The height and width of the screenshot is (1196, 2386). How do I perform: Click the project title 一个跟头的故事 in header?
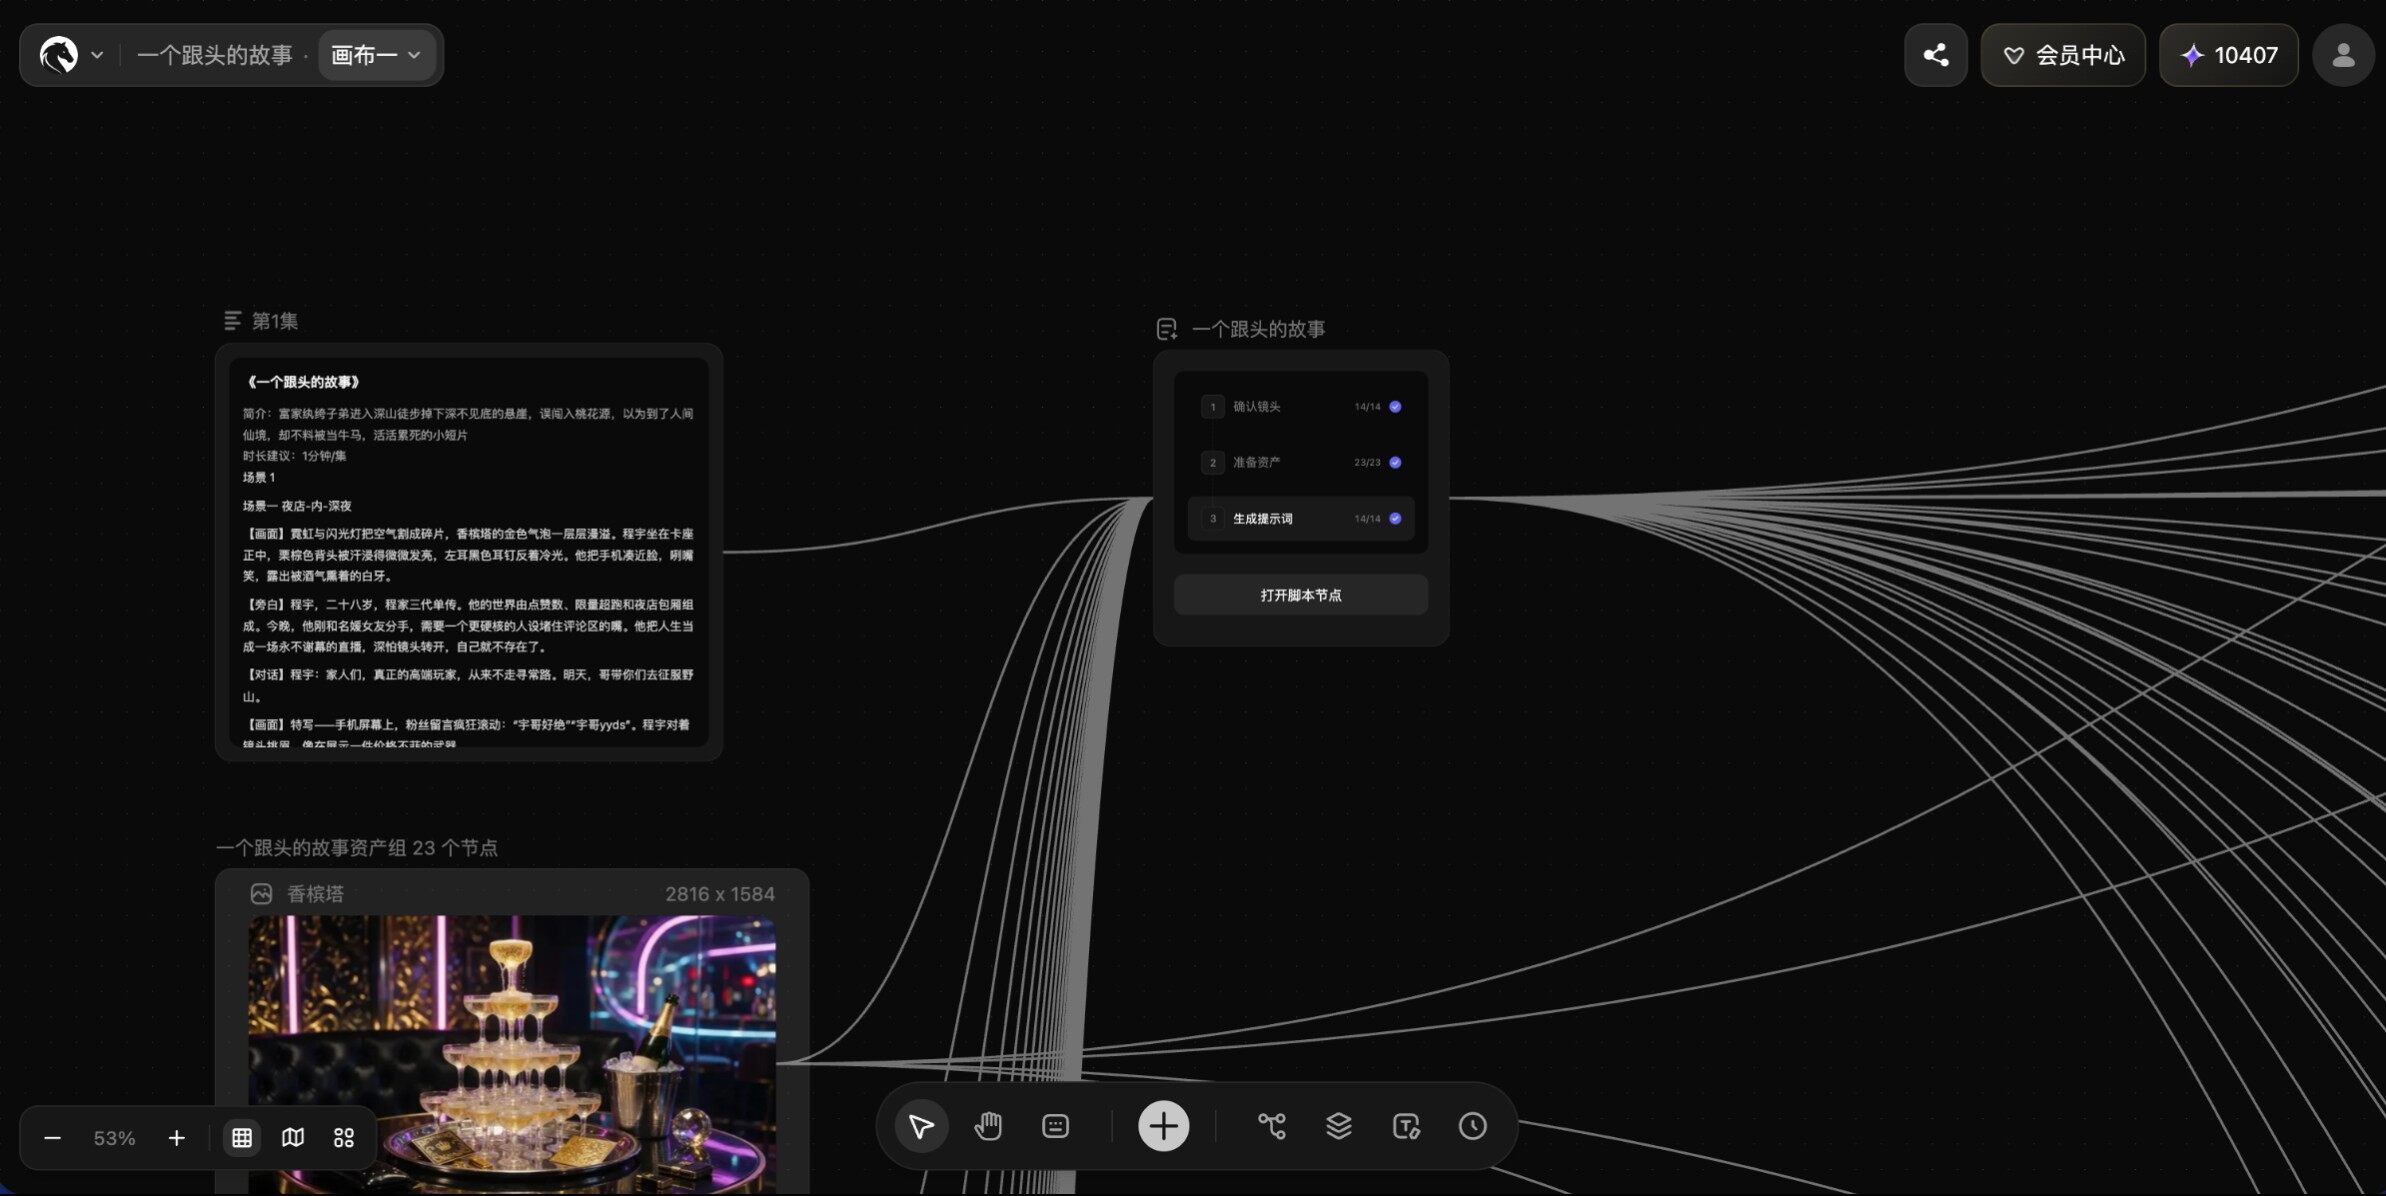coord(214,55)
